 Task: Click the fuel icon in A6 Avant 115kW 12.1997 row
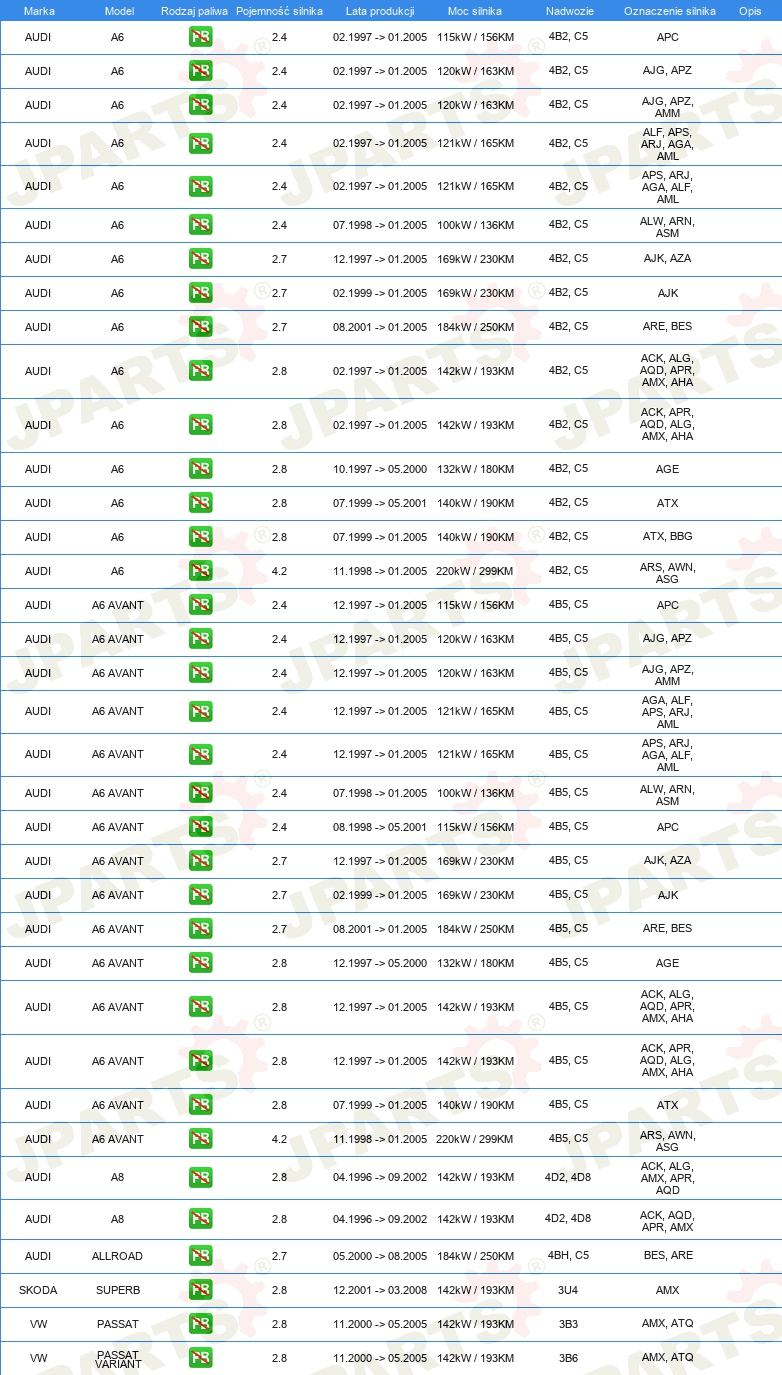201,605
